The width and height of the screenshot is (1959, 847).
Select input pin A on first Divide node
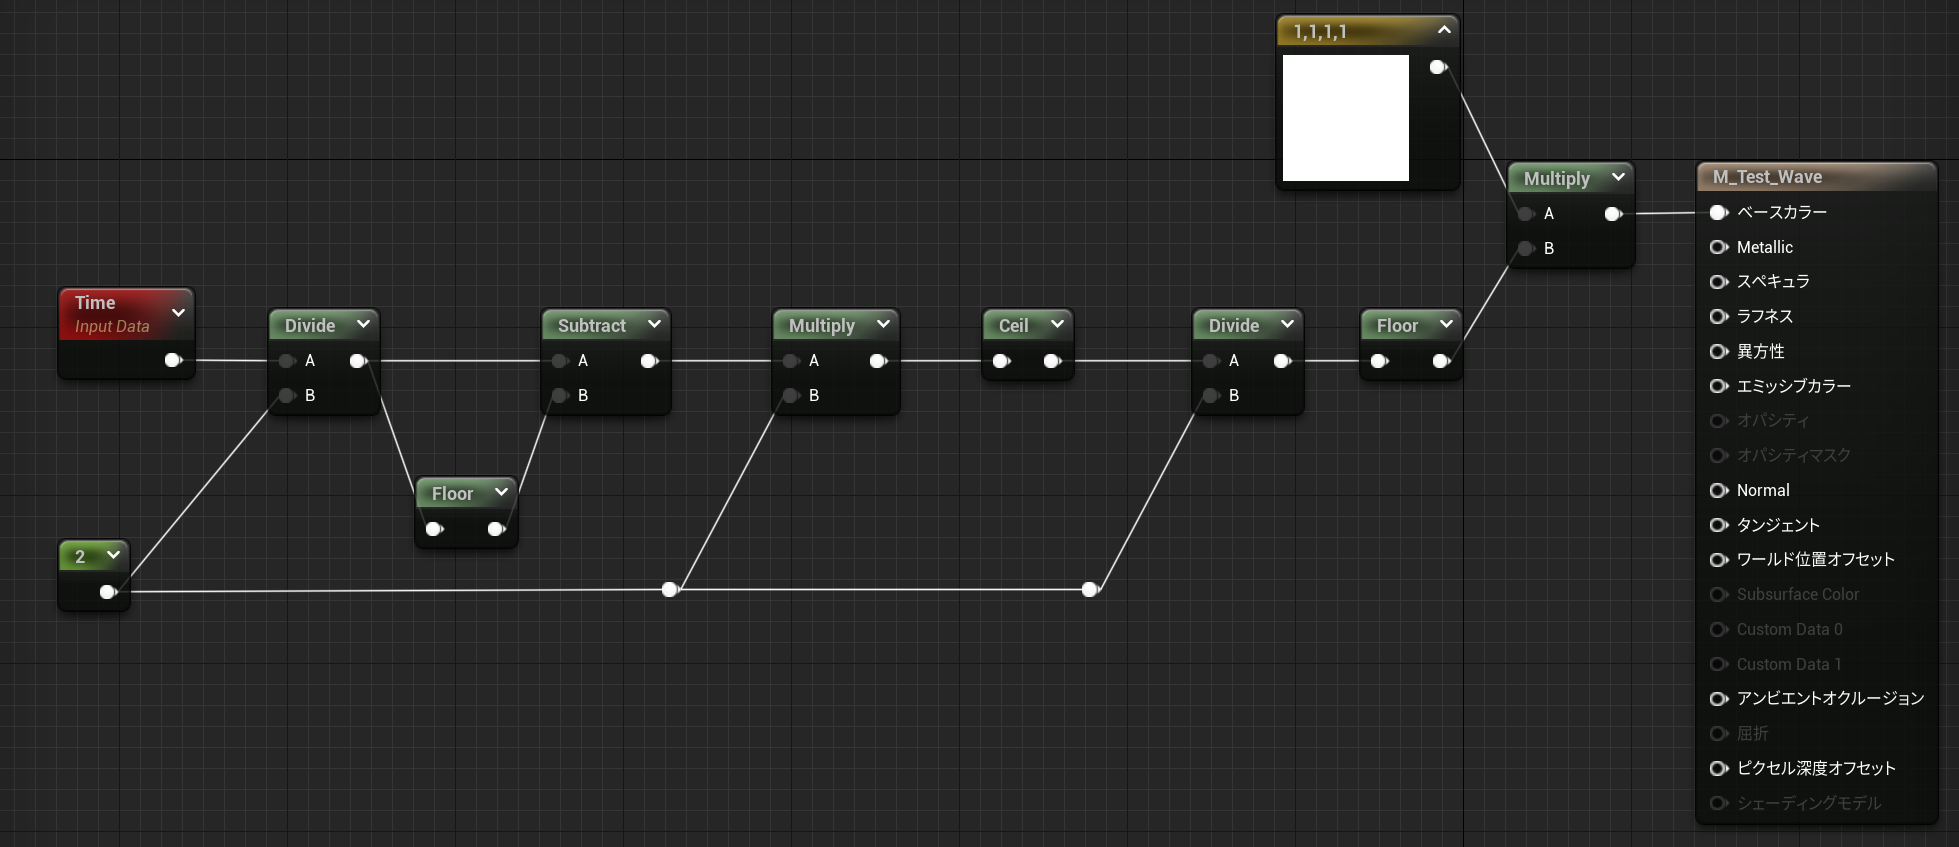tap(287, 361)
